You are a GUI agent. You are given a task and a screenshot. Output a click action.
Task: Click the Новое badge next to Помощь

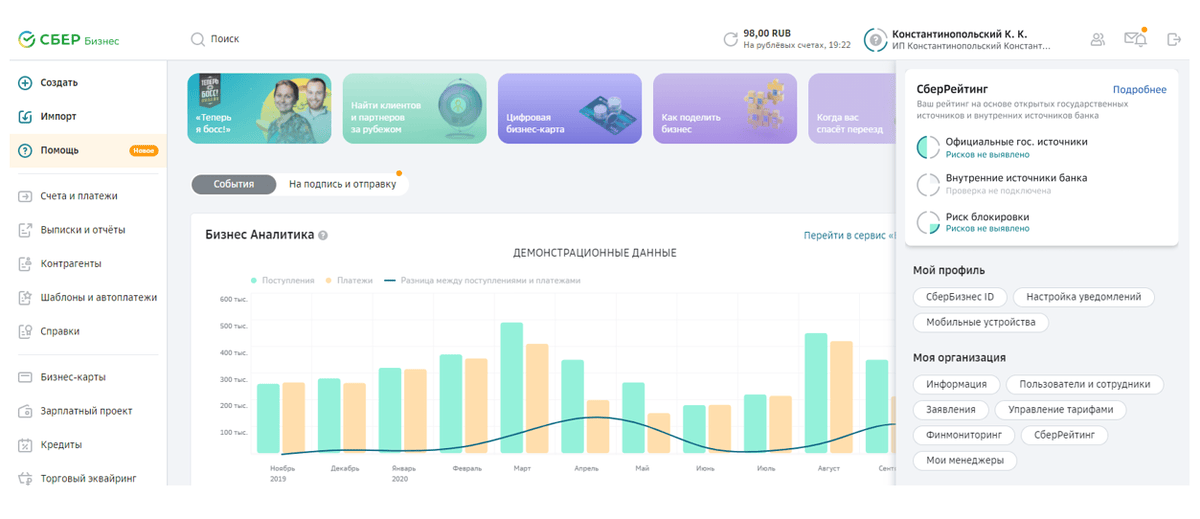pos(144,151)
